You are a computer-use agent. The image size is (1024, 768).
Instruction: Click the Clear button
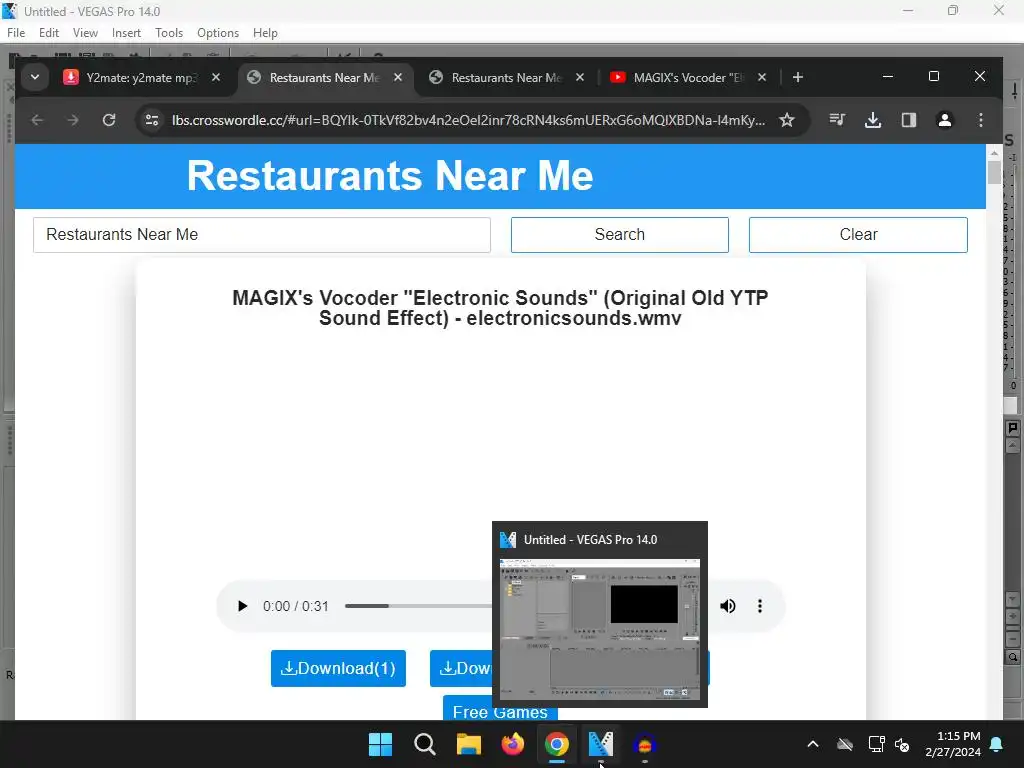point(858,234)
